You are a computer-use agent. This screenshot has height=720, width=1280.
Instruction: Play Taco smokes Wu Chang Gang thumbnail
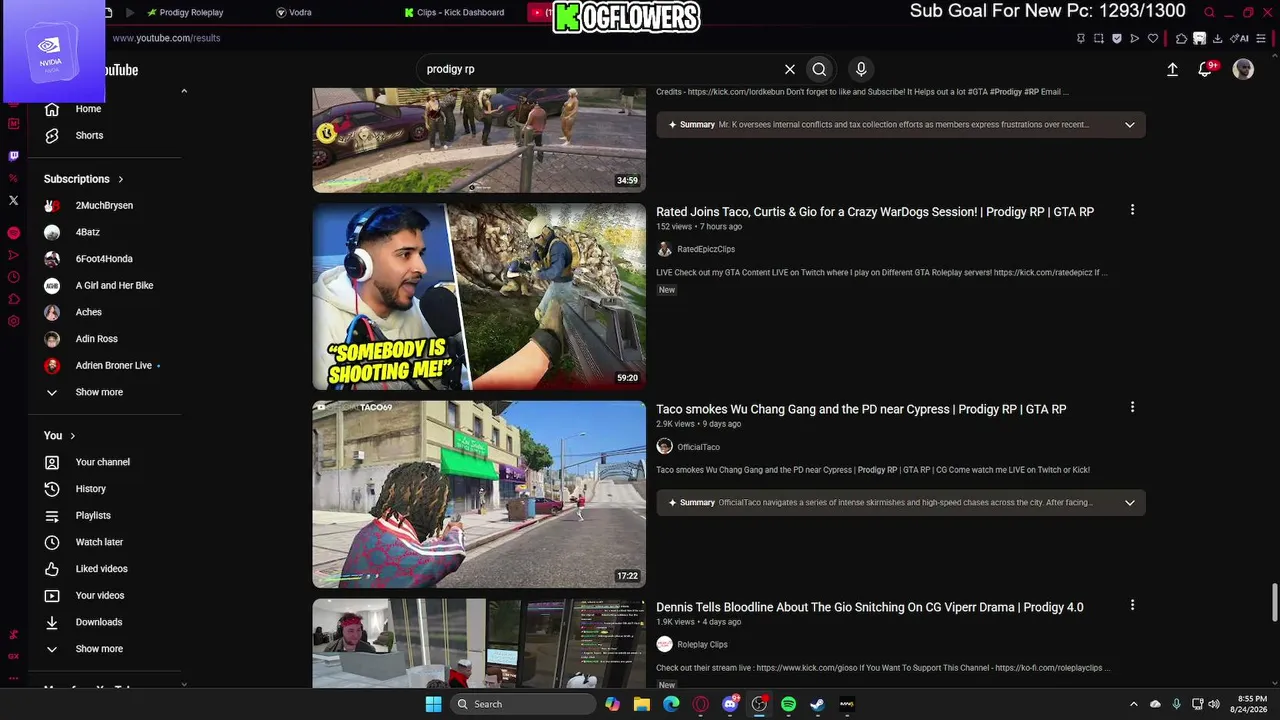pyautogui.click(x=479, y=494)
